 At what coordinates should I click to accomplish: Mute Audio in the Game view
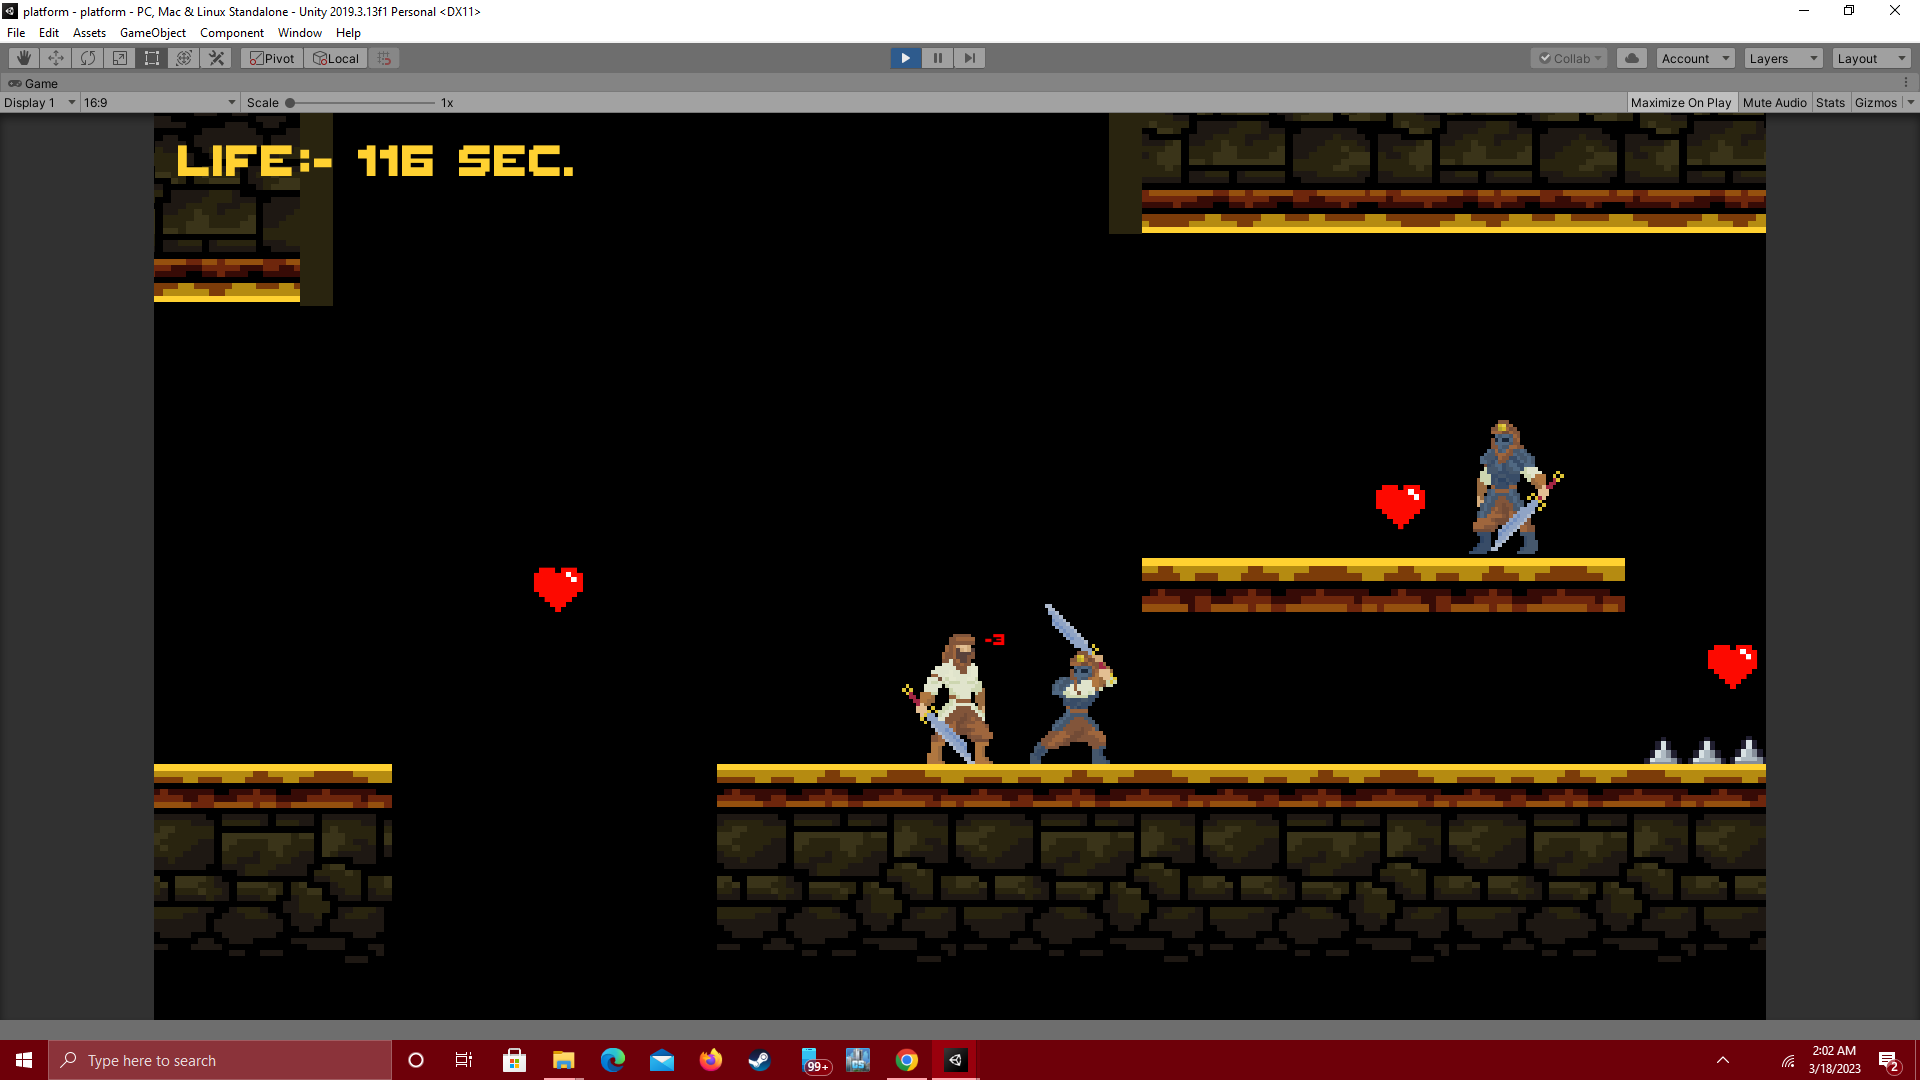coord(1774,102)
